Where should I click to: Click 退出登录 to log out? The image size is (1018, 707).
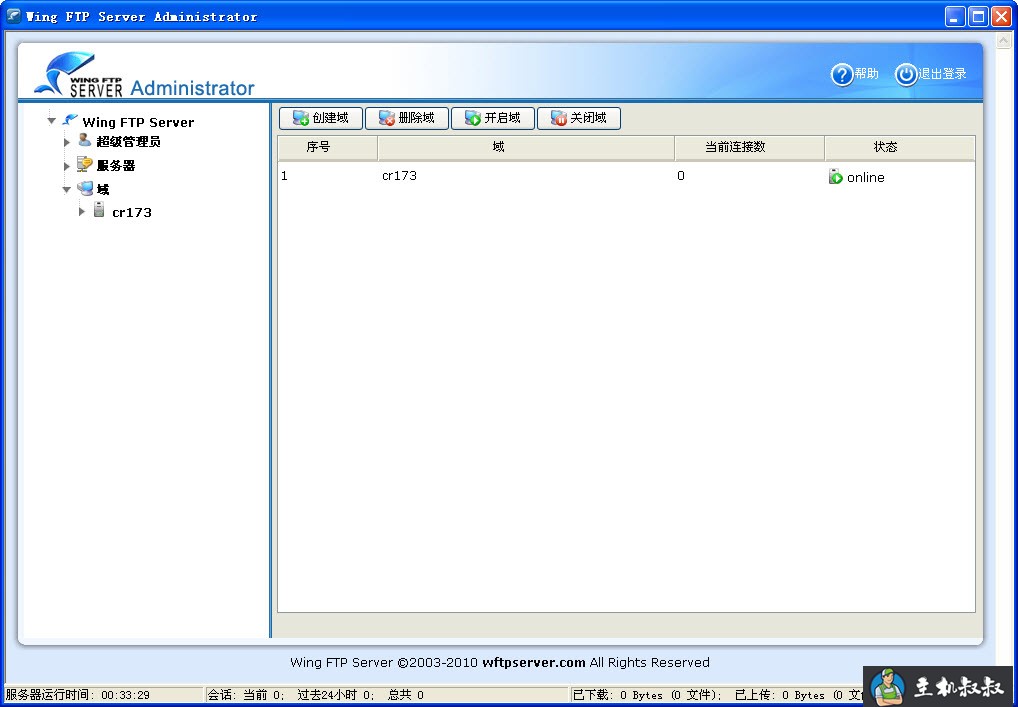[942, 74]
